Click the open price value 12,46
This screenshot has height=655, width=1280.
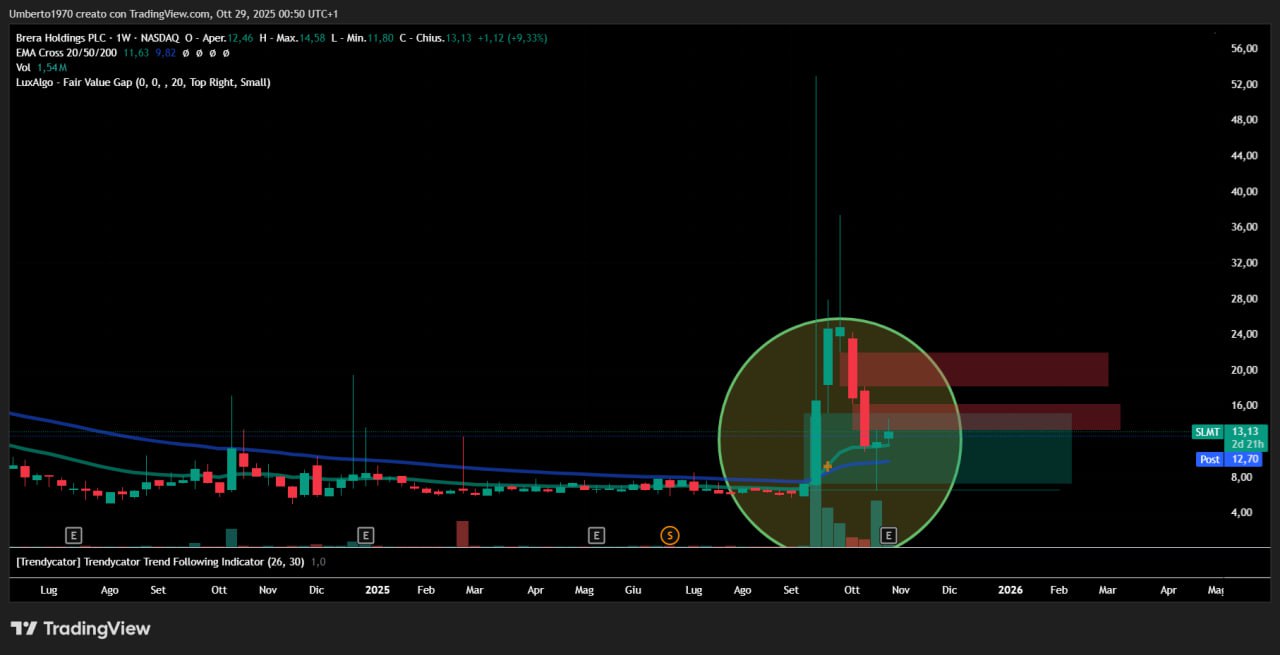240,38
